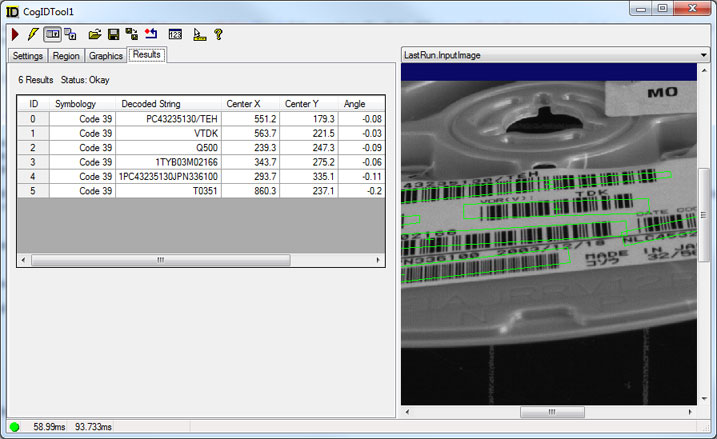
Task: Click the Save floppy disk icon
Action: point(113,34)
